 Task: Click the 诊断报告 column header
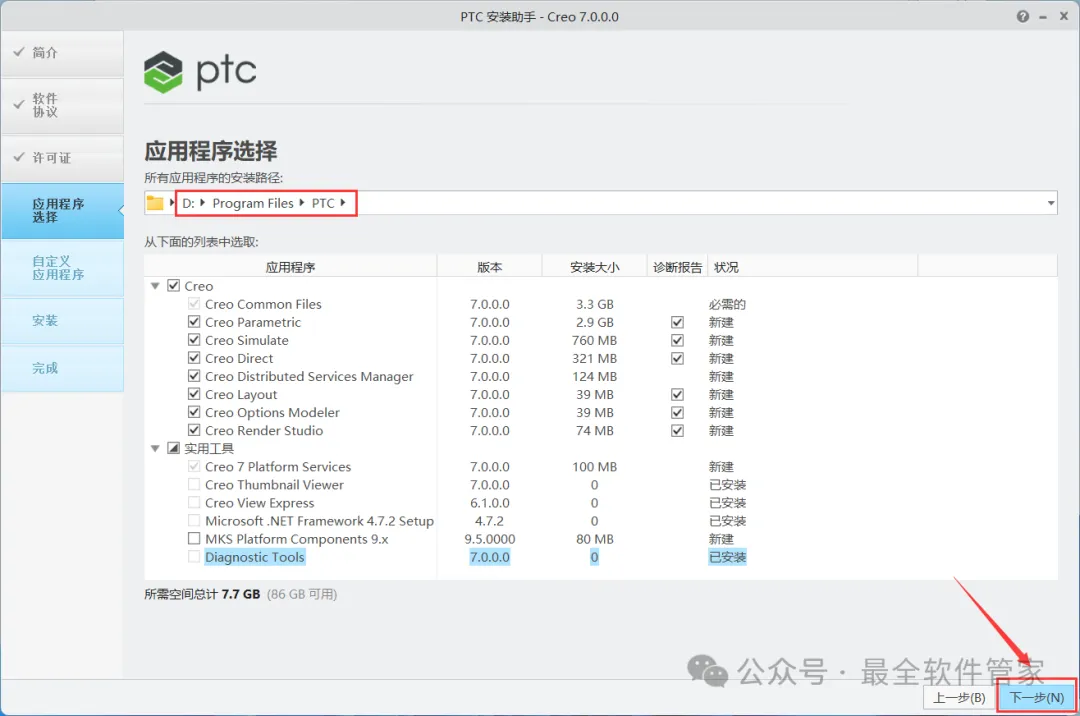[x=678, y=267]
